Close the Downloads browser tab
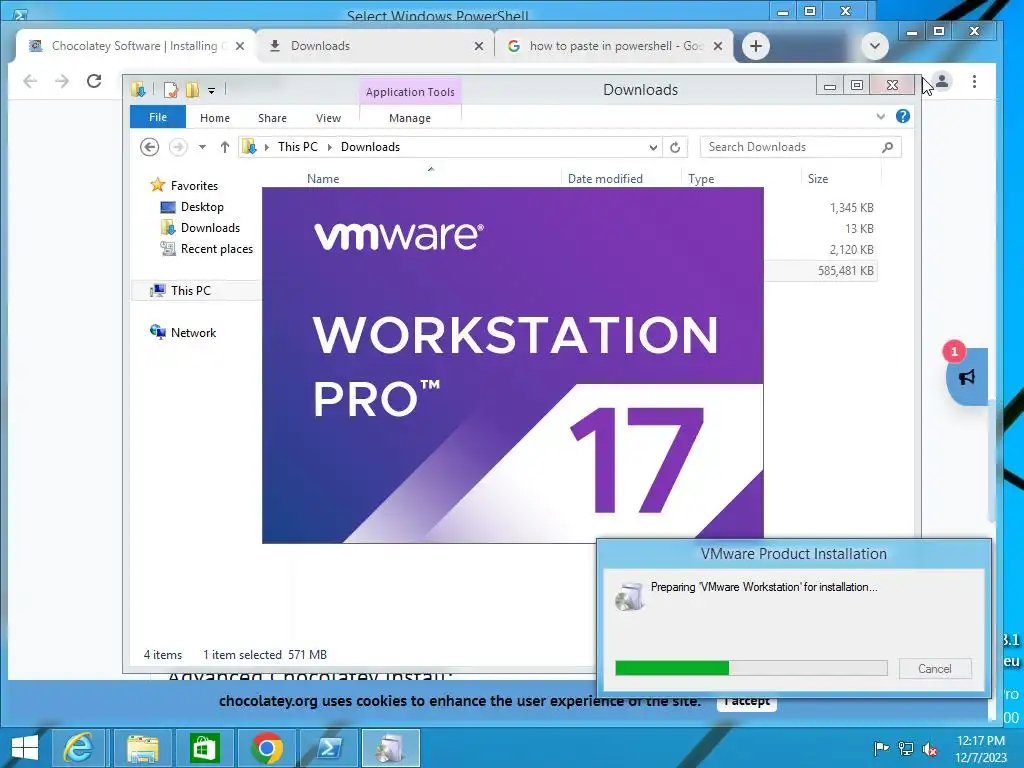 point(479,46)
